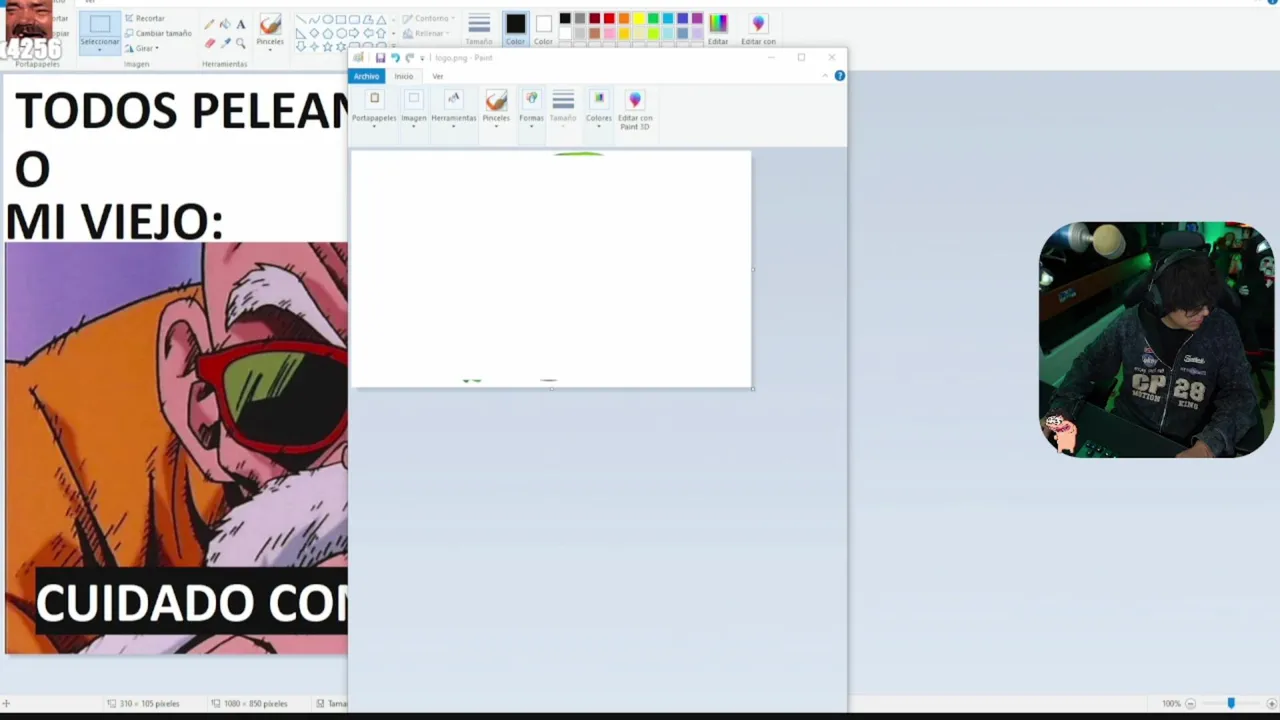Open the Girar dropdown in background Paint
The height and width of the screenshot is (720, 1280).
click(x=142, y=48)
